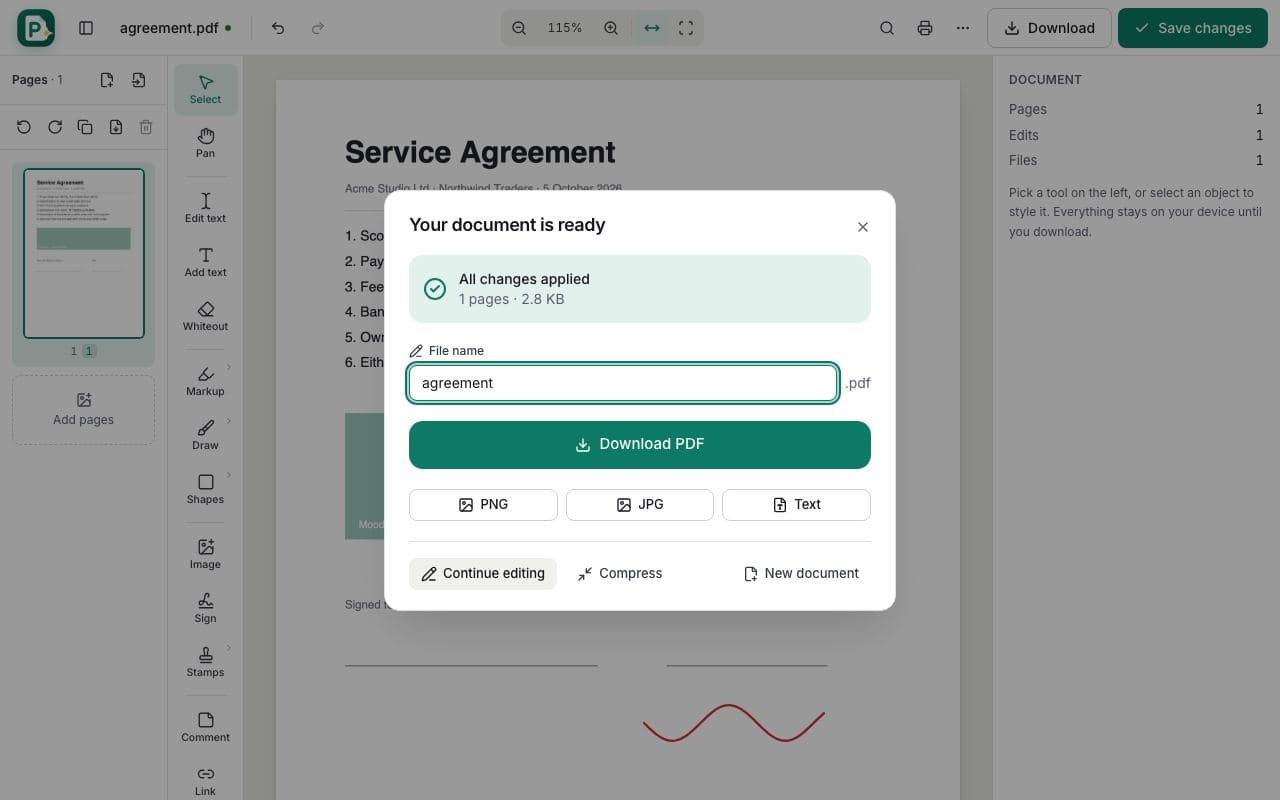The width and height of the screenshot is (1280, 800).
Task: Choose the Add text tool
Action: click(x=205, y=261)
